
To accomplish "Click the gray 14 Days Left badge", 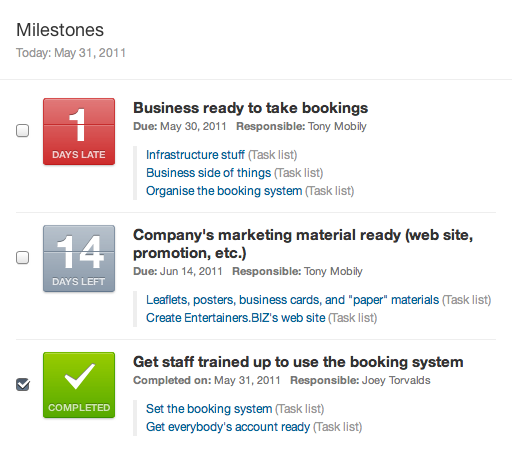I will pos(79,259).
